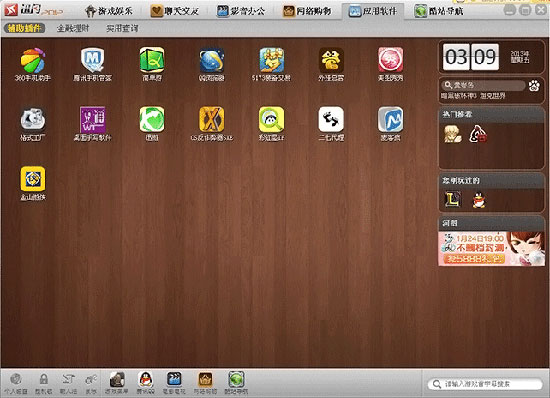The height and width of the screenshot is (398, 550).
Task: Switch to the online shopping tab
Action: point(307,11)
